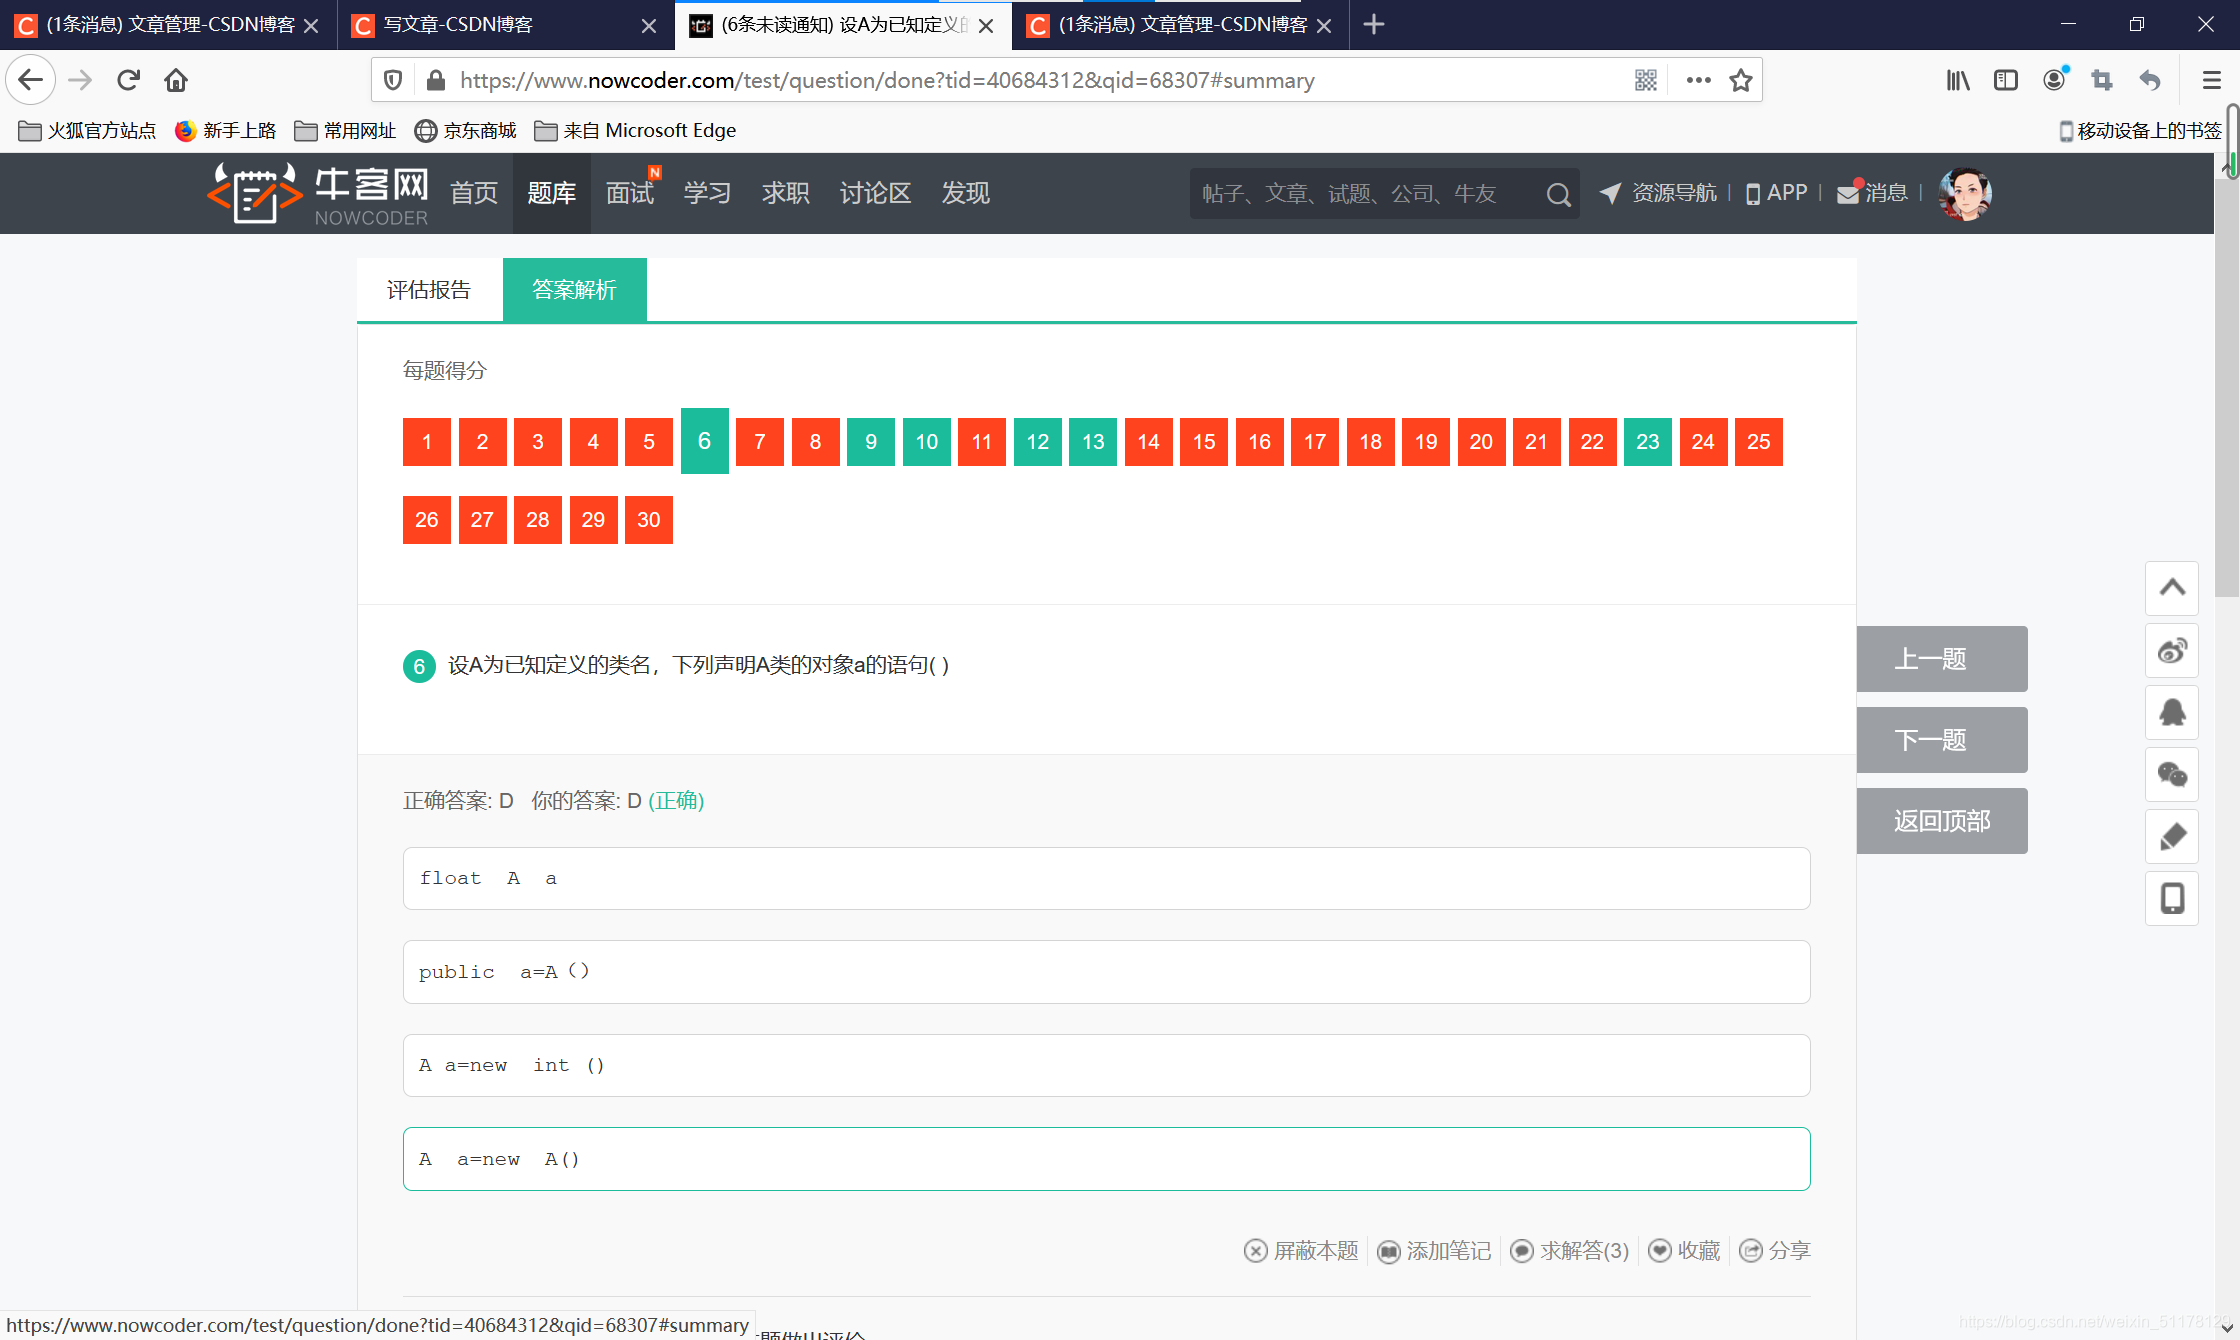Select option 'A a=new A()'

pyautogui.click(x=1107, y=1159)
